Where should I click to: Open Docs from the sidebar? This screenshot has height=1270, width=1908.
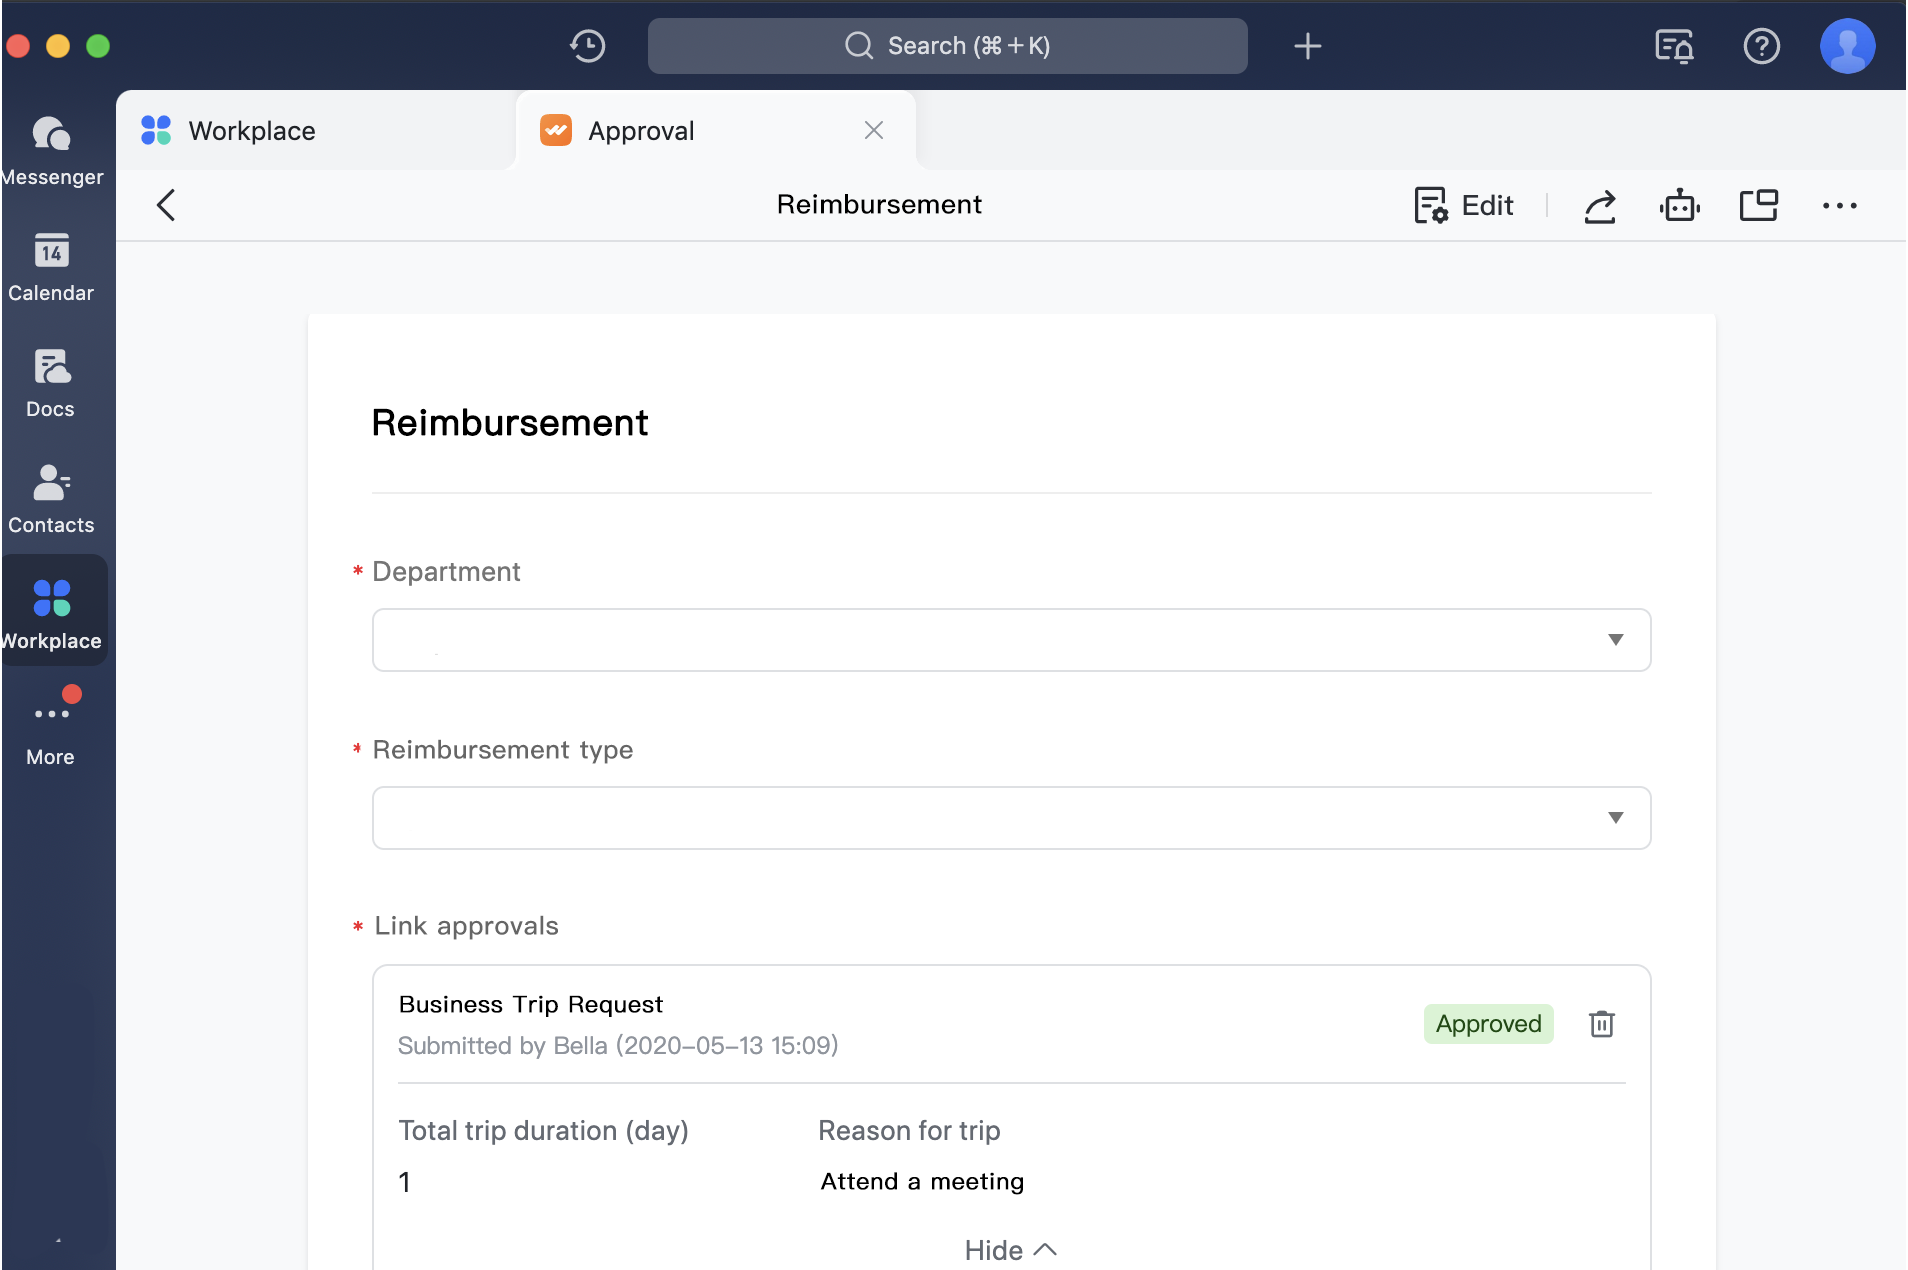50,382
